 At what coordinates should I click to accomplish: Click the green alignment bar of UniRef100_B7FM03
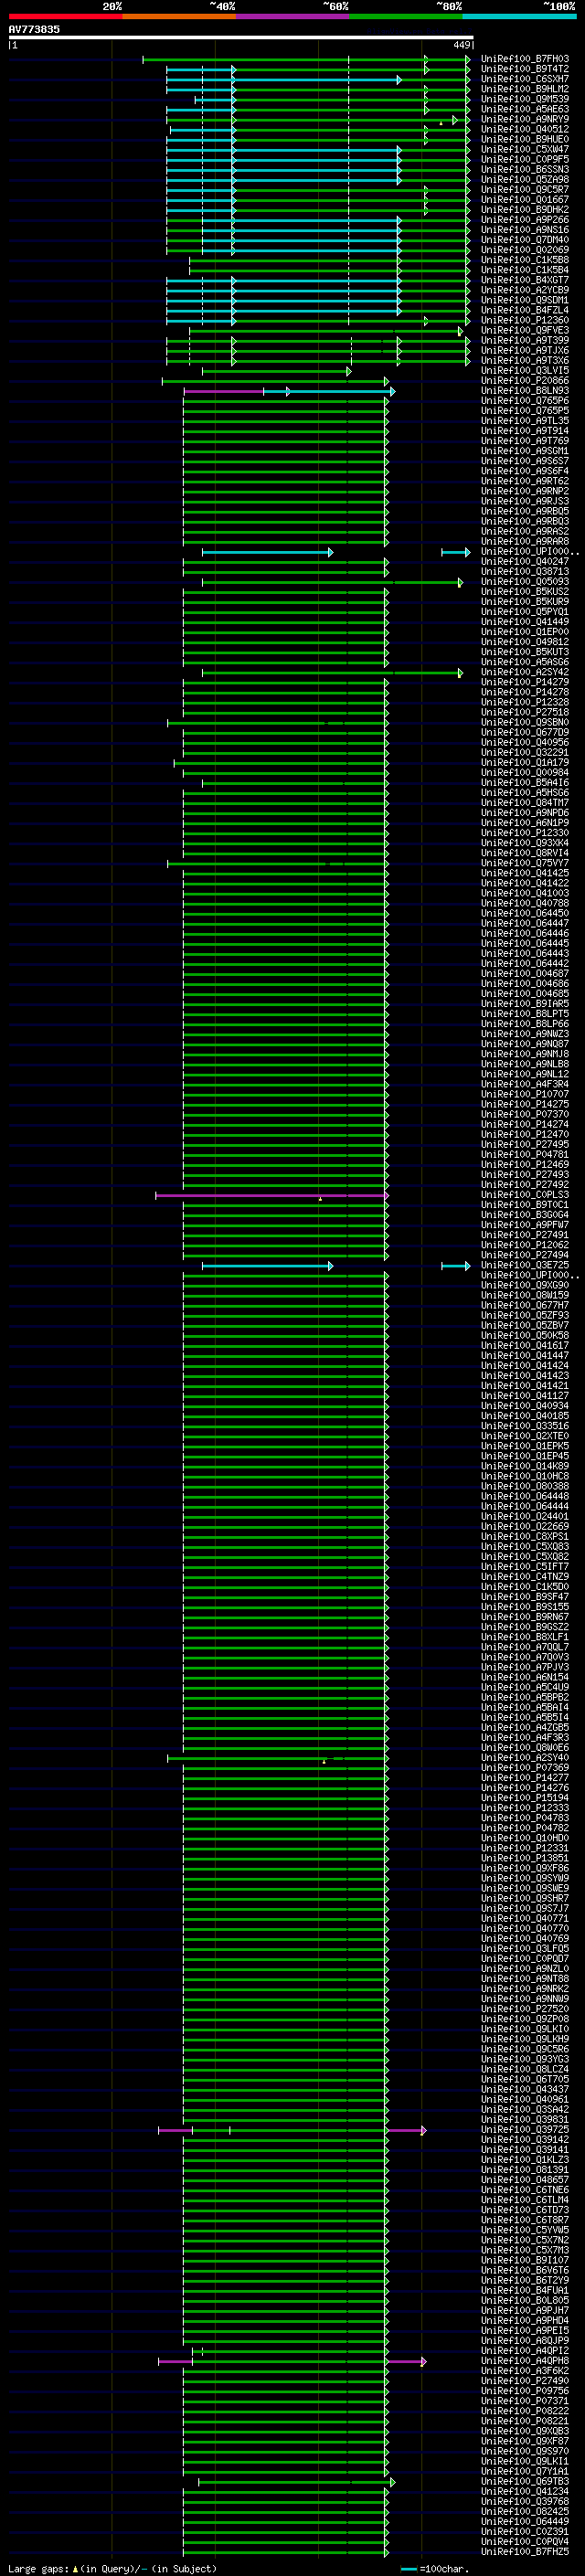[306, 59]
